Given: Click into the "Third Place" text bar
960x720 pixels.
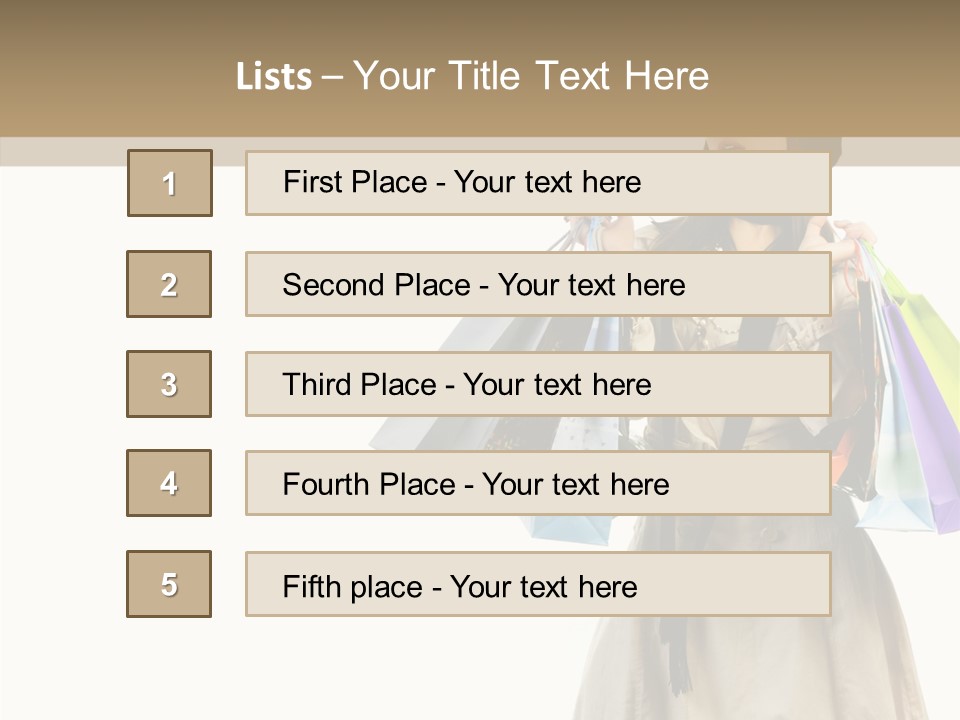Looking at the screenshot, I should tap(537, 384).
